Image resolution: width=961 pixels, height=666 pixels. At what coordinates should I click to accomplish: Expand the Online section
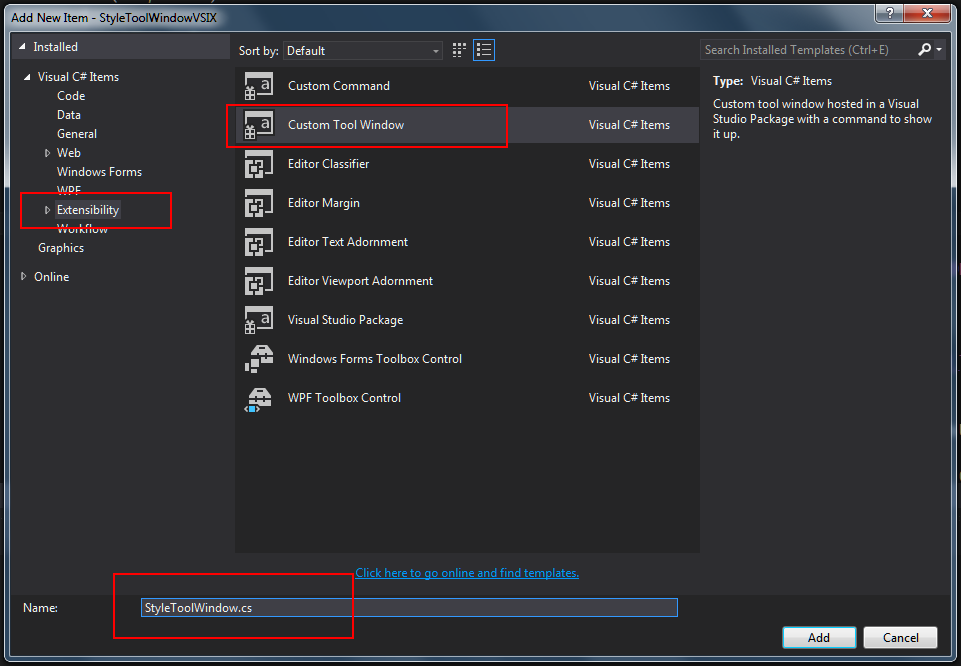[24, 277]
